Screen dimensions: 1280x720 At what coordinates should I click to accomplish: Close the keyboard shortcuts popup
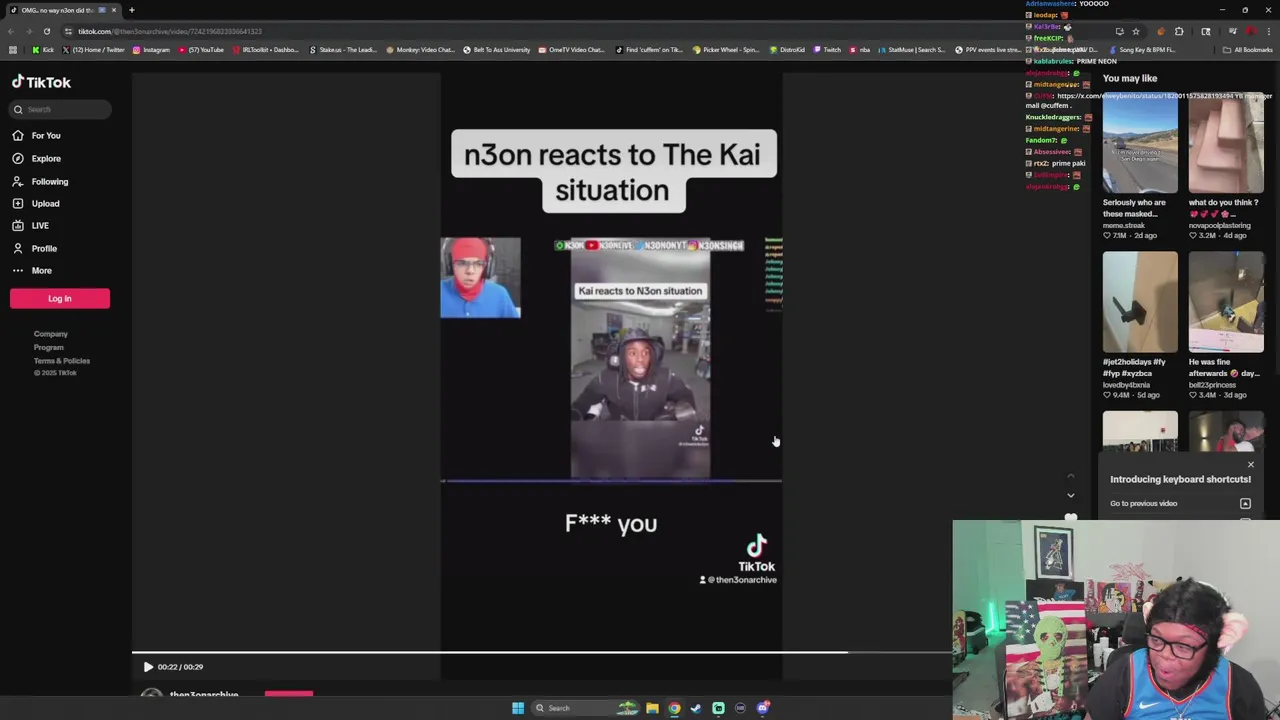pyautogui.click(x=1250, y=464)
